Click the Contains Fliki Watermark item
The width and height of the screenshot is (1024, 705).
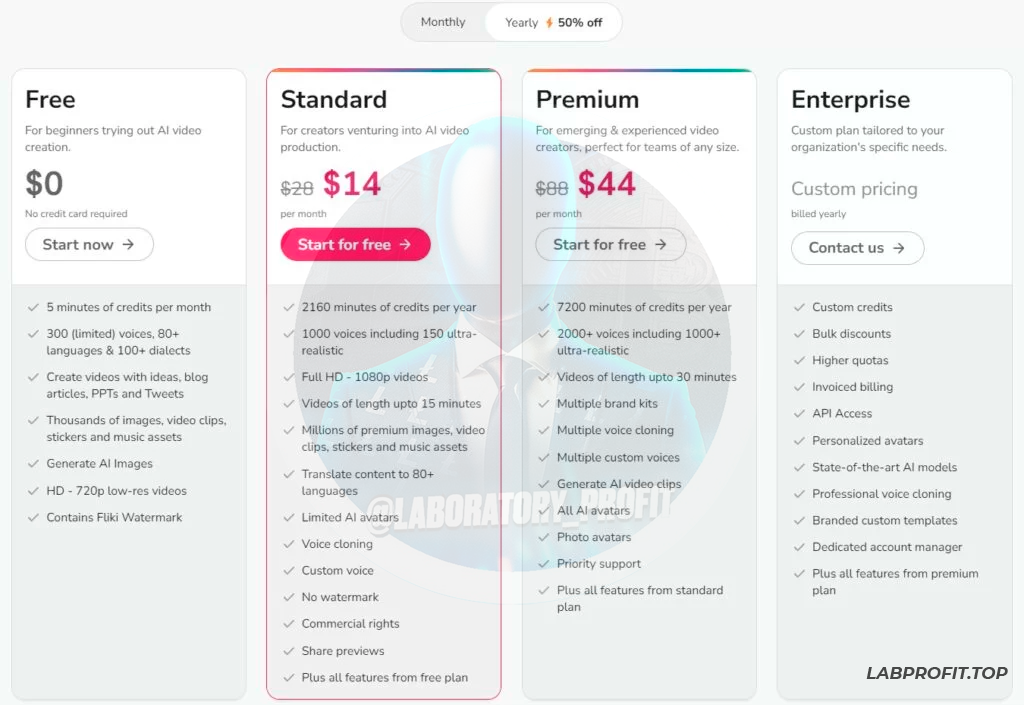point(114,518)
